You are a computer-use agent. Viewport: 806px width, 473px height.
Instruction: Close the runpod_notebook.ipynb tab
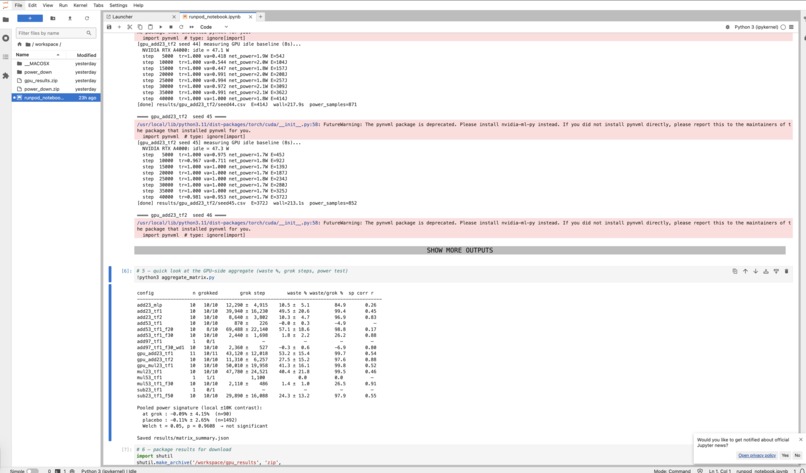(251, 16)
